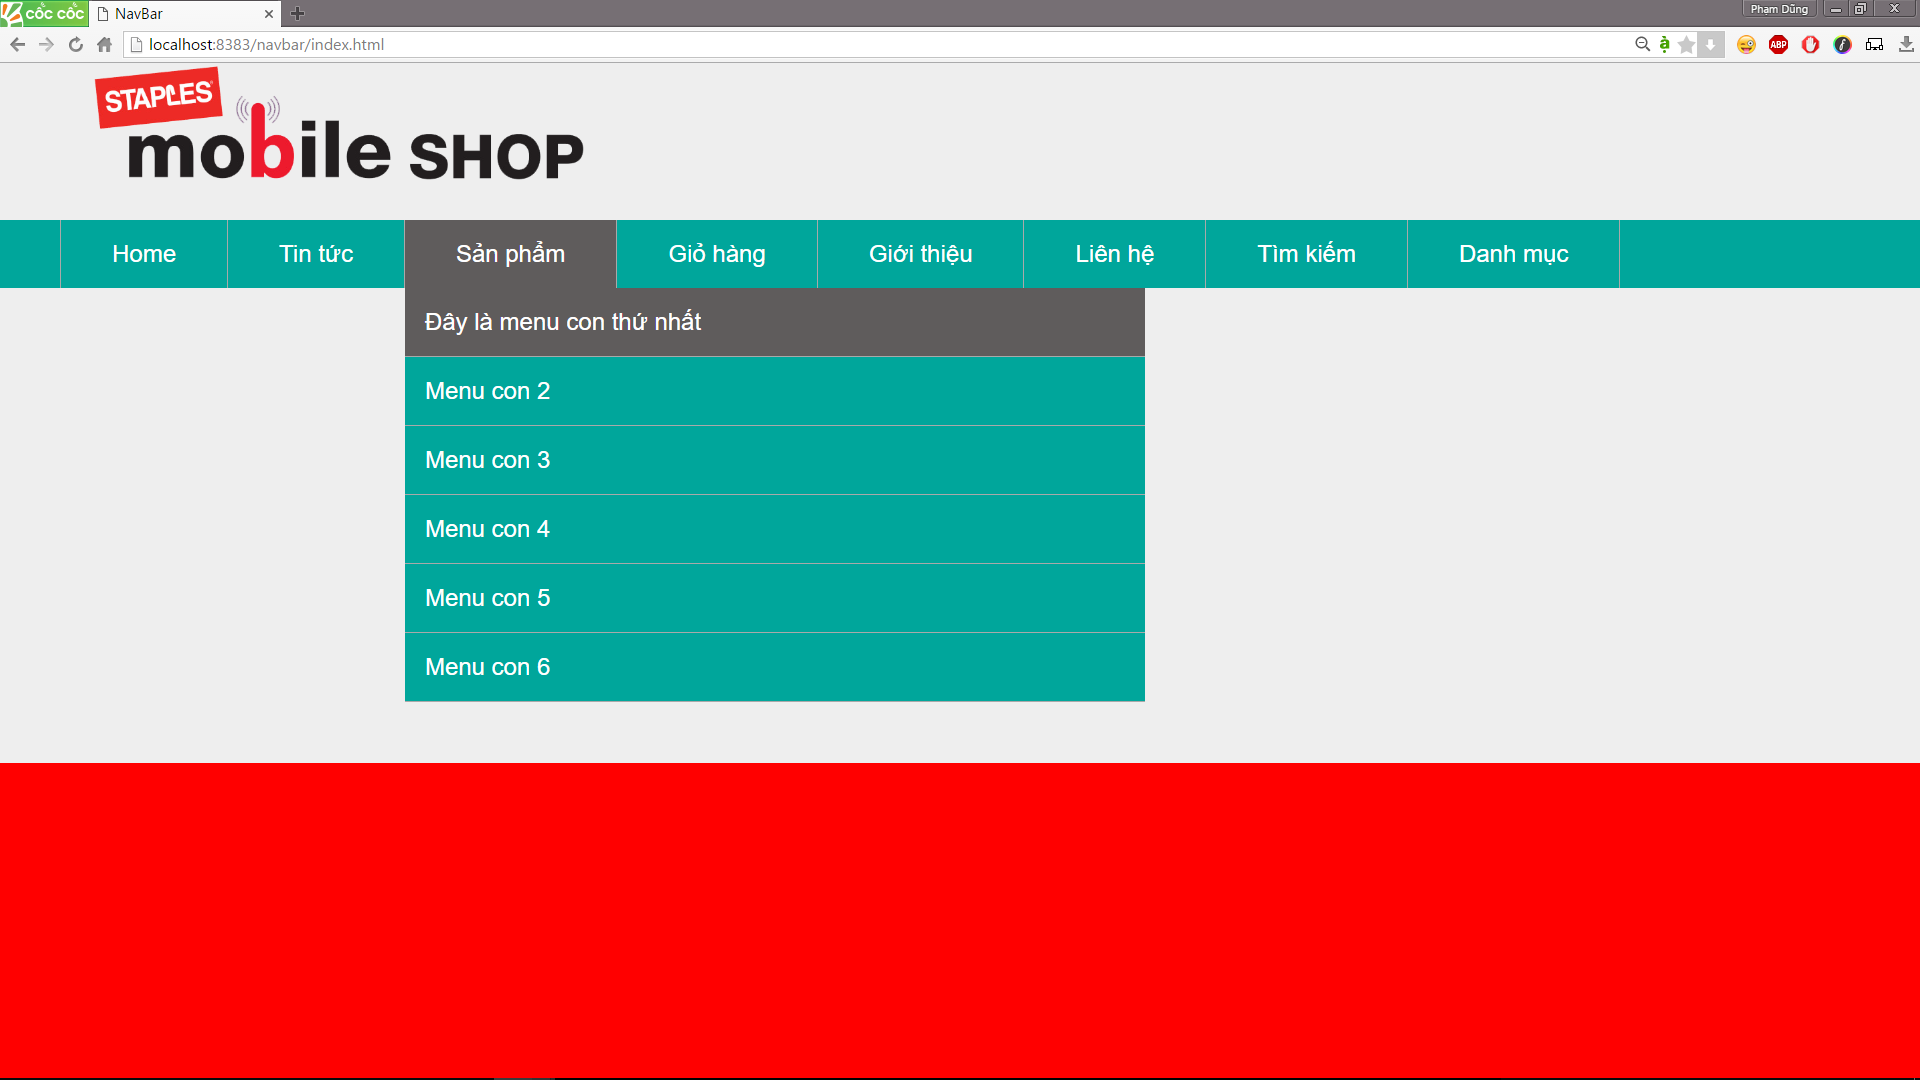Select Menu con 3 from submenu
The height and width of the screenshot is (1080, 1920).
click(487, 460)
